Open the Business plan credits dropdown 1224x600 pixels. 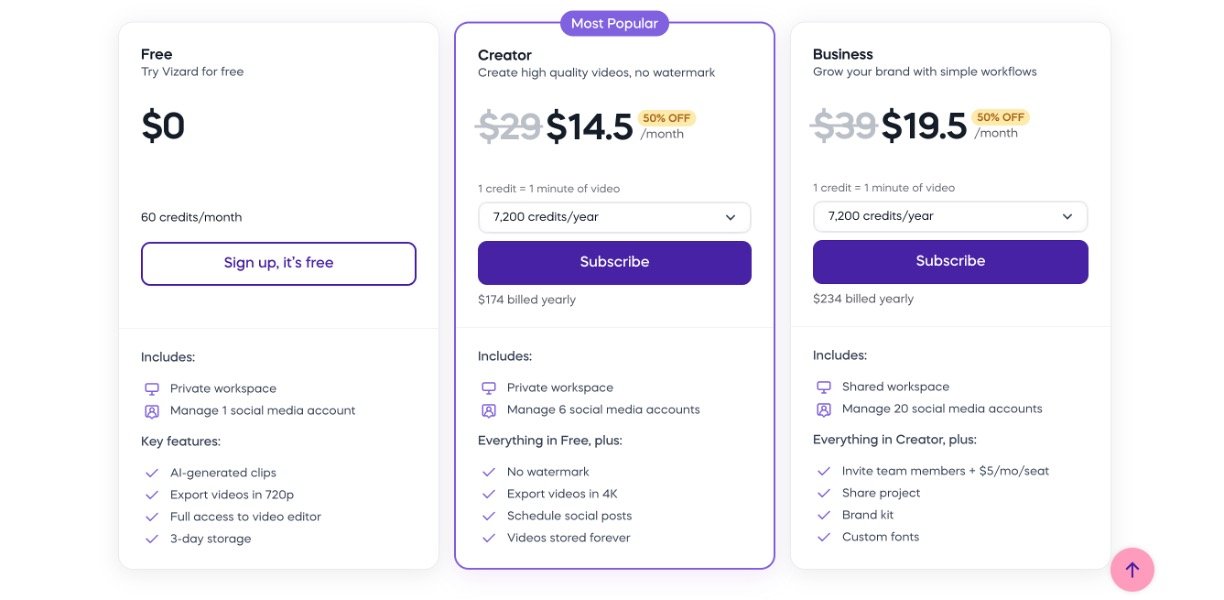coord(950,216)
